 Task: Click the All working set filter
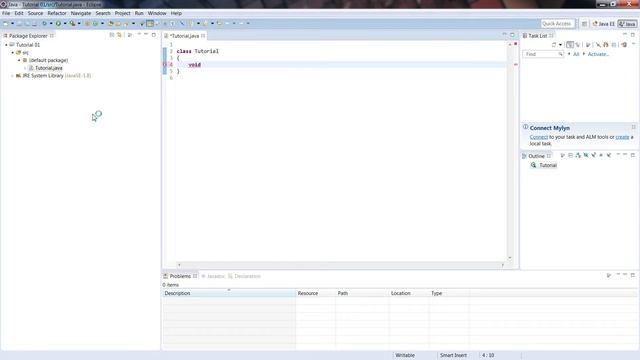coord(576,54)
